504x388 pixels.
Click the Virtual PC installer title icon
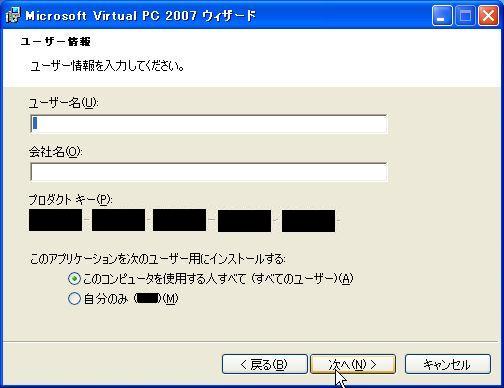[x=13, y=15]
